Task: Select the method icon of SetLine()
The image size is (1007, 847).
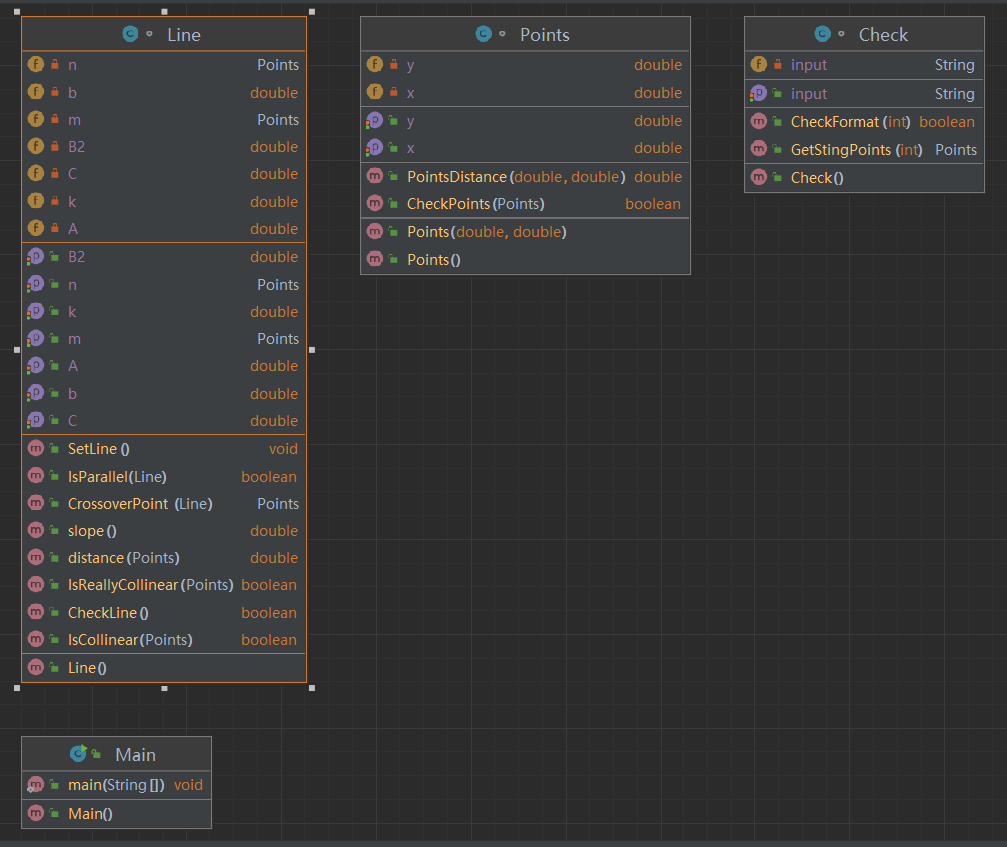Action: pyautogui.click(x=36, y=448)
